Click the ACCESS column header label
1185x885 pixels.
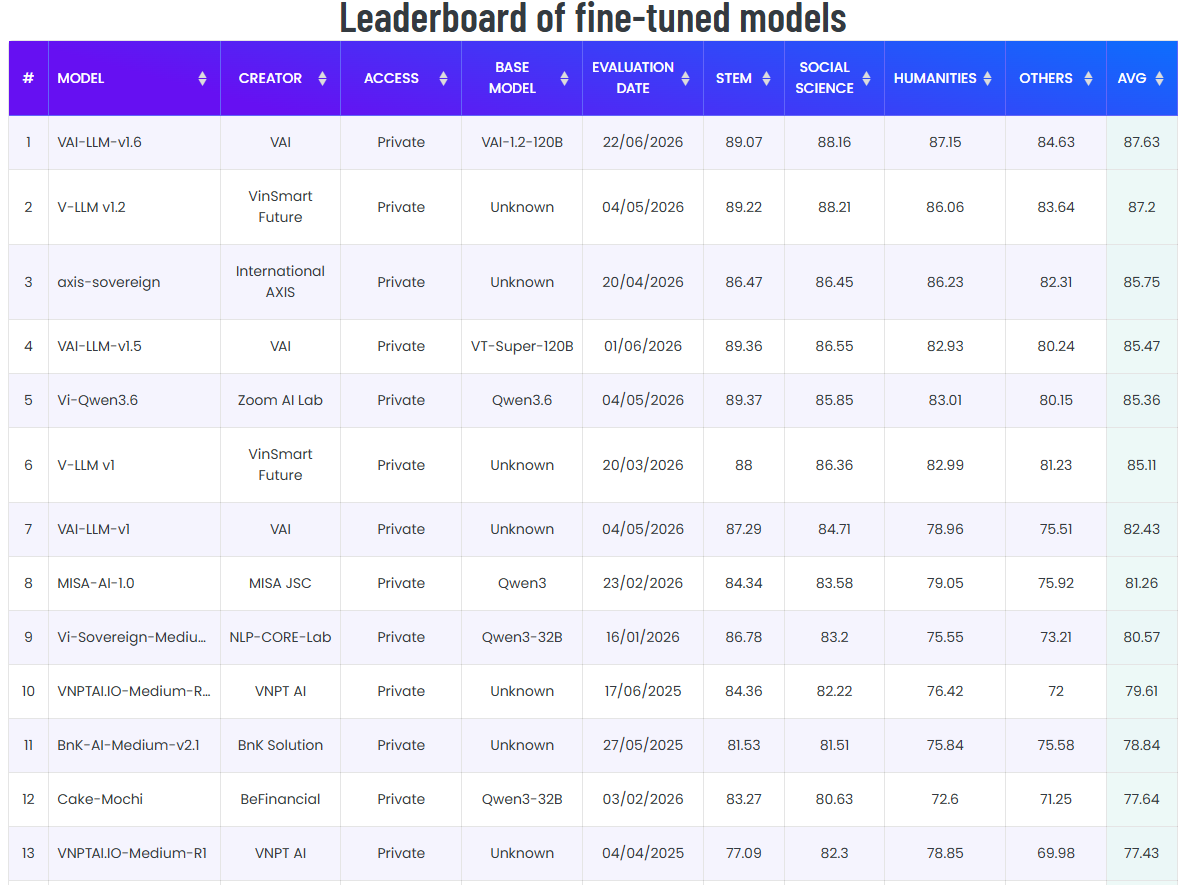391,79
